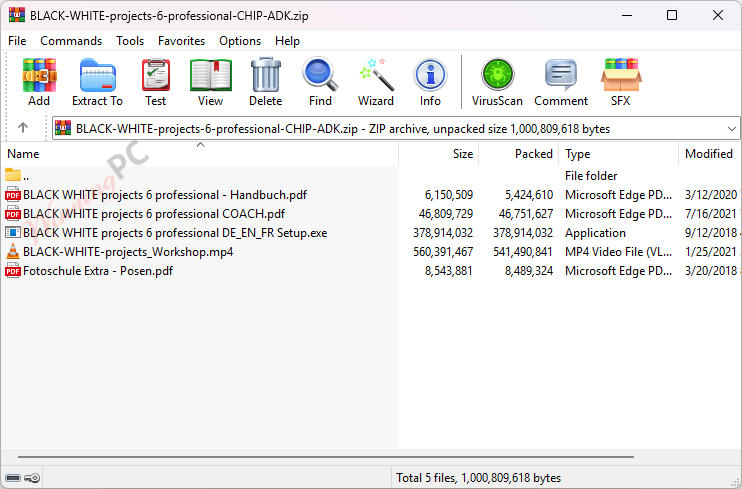Click the horizontal scrollbar at bottom

click(326, 457)
